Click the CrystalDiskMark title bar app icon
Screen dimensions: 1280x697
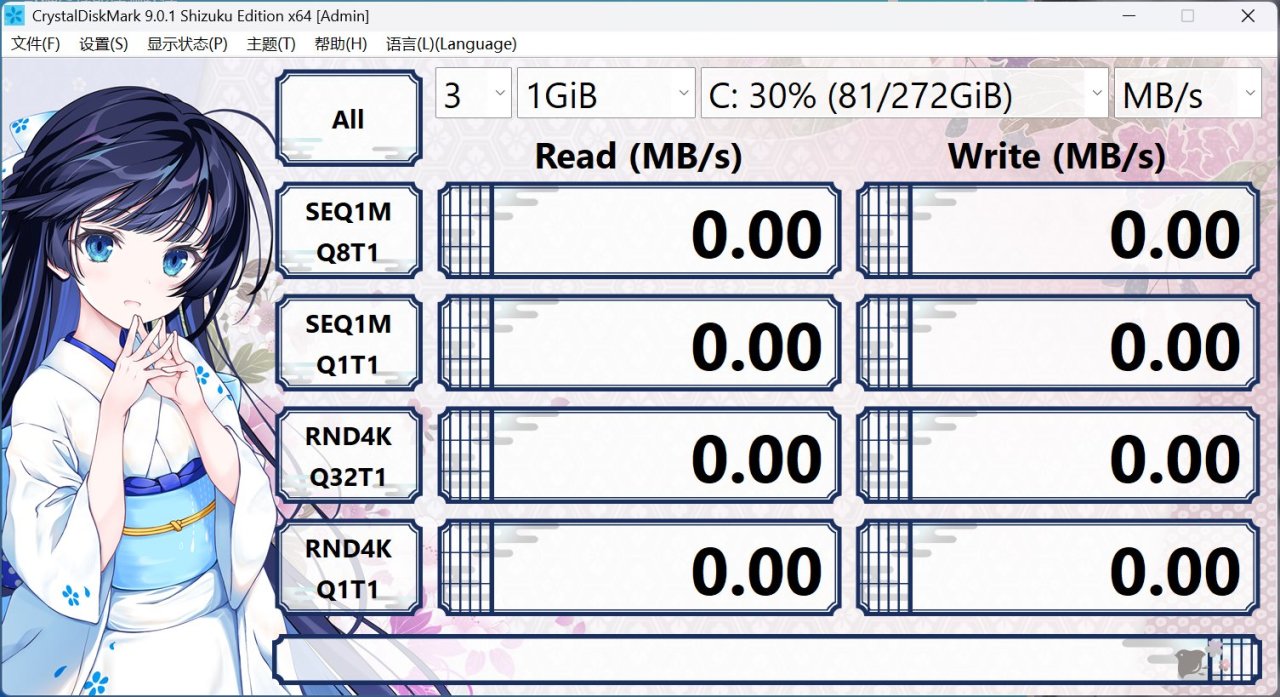point(15,16)
